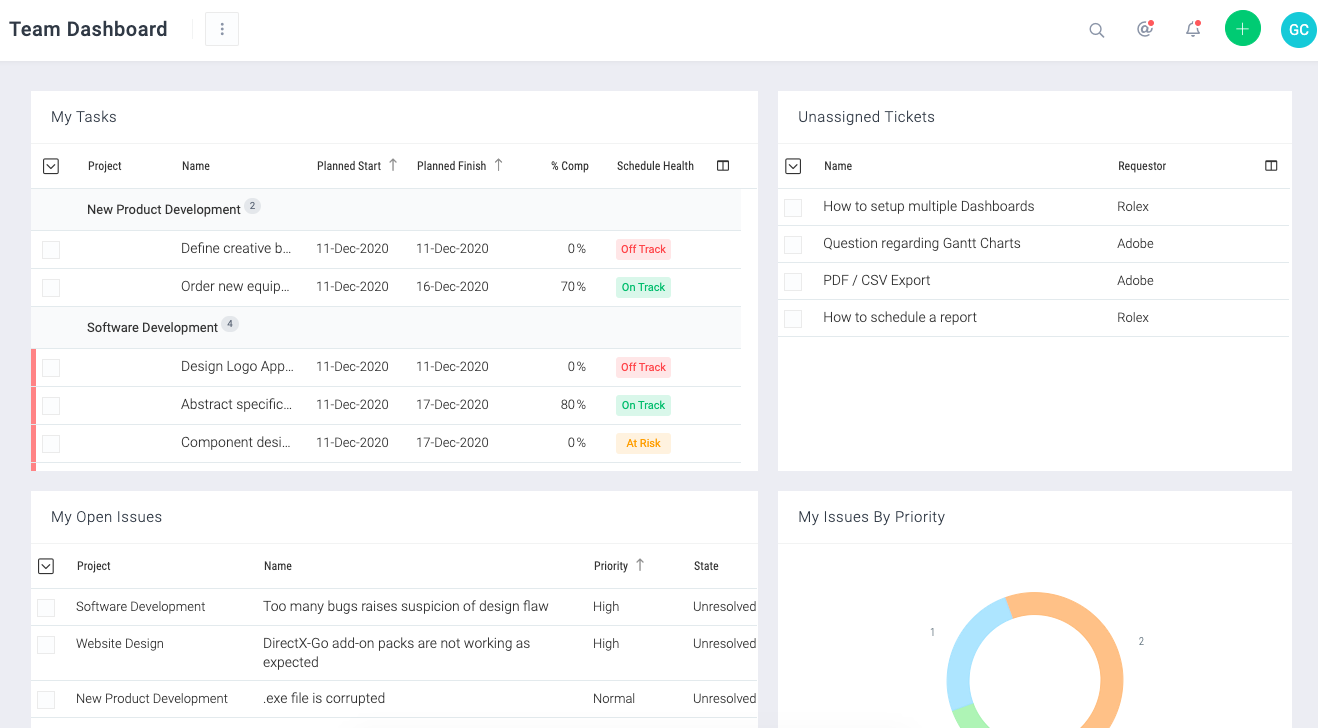Sort by Planned Finish column header
Image resolution: width=1318 pixels, height=728 pixels.
(x=452, y=166)
